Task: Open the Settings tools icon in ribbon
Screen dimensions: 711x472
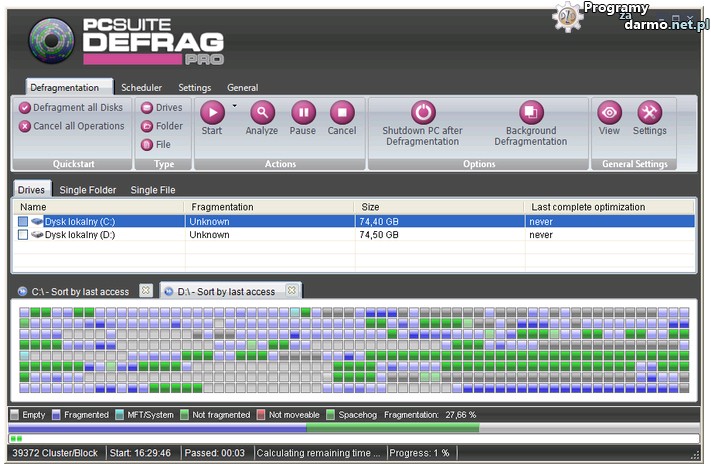Action: pos(649,113)
